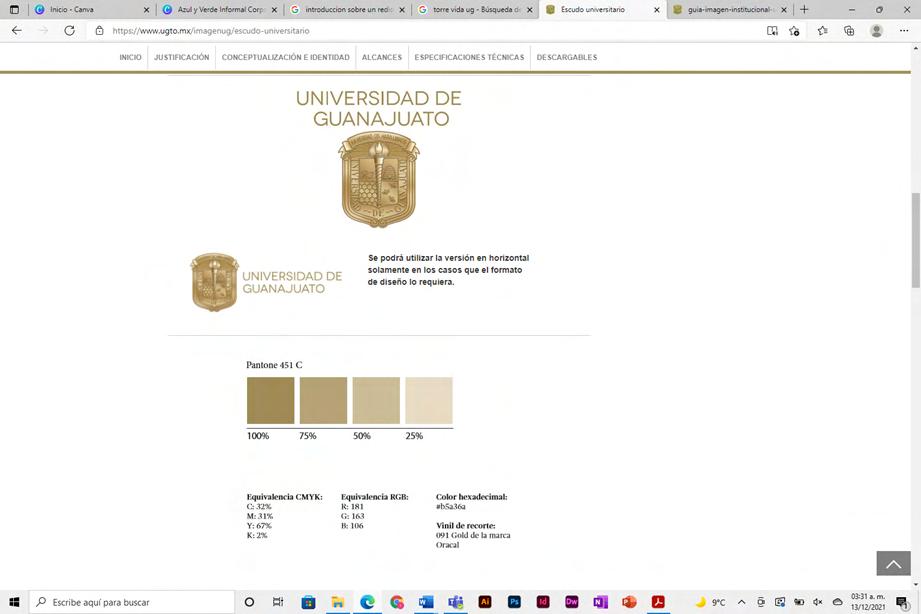Open Google Chrome from taskbar

pos(397,602)
